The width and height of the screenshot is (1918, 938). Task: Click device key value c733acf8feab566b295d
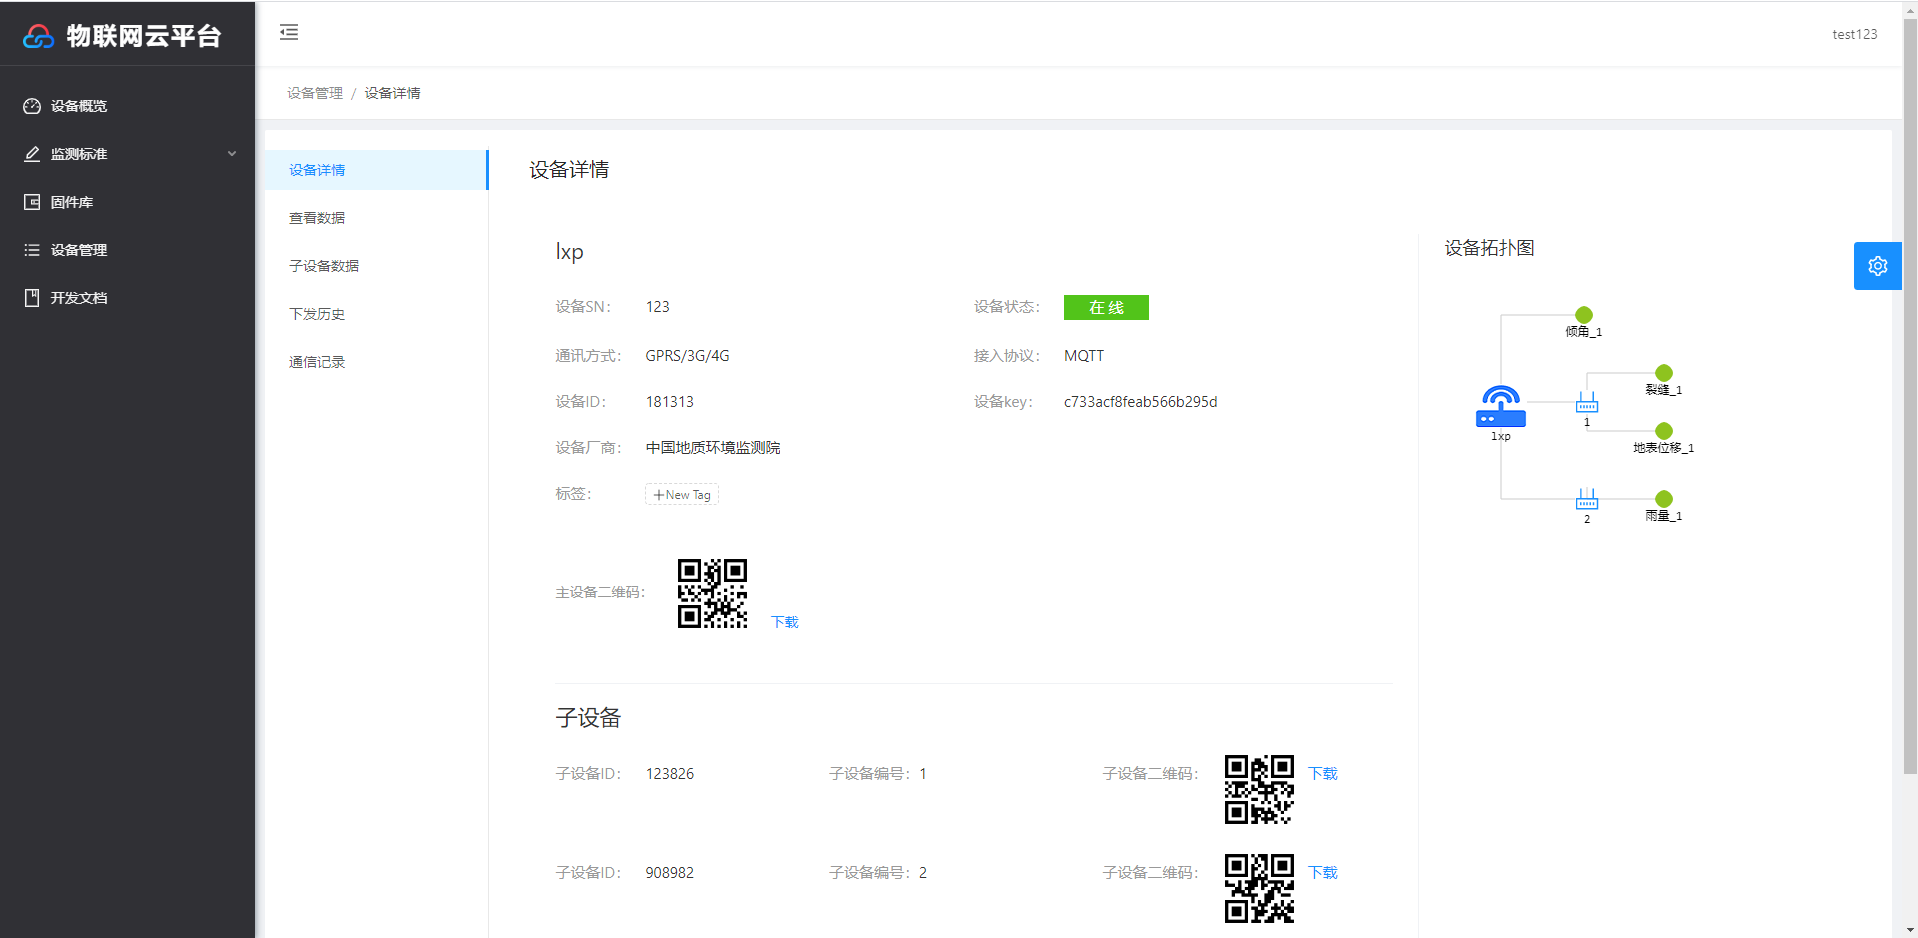[1140, 402]
